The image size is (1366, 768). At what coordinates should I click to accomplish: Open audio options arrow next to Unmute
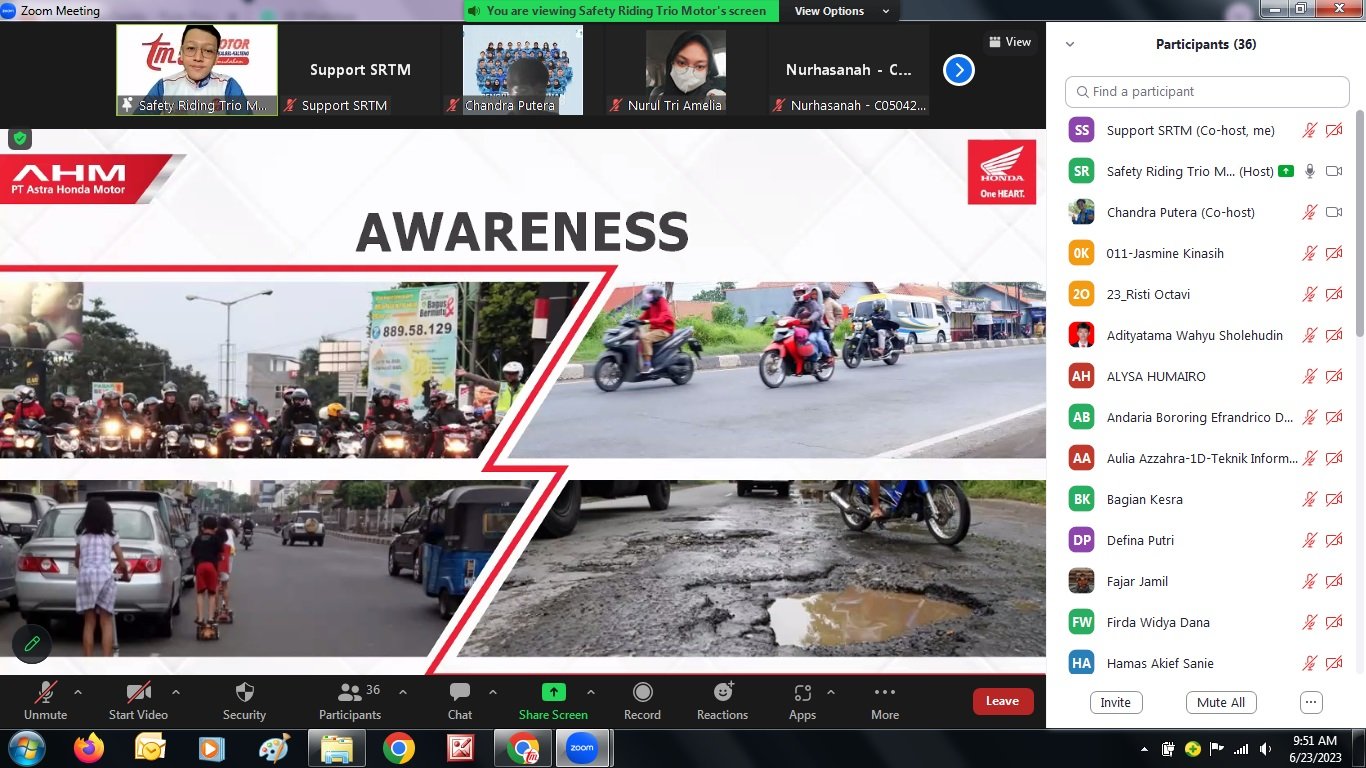pos(78,692)
